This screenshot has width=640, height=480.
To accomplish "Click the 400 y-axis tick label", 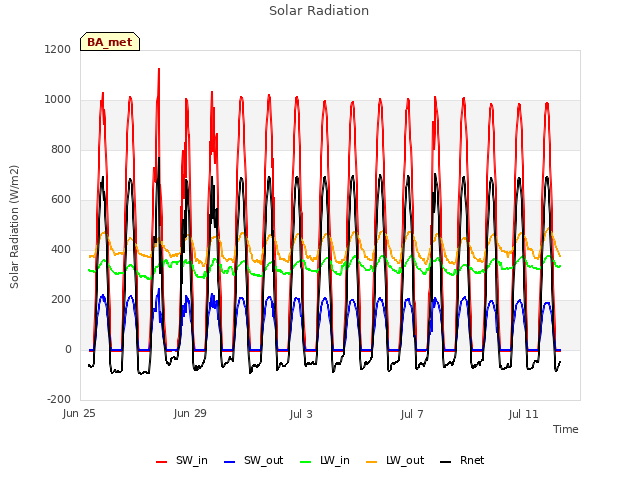I will [61, 249].
